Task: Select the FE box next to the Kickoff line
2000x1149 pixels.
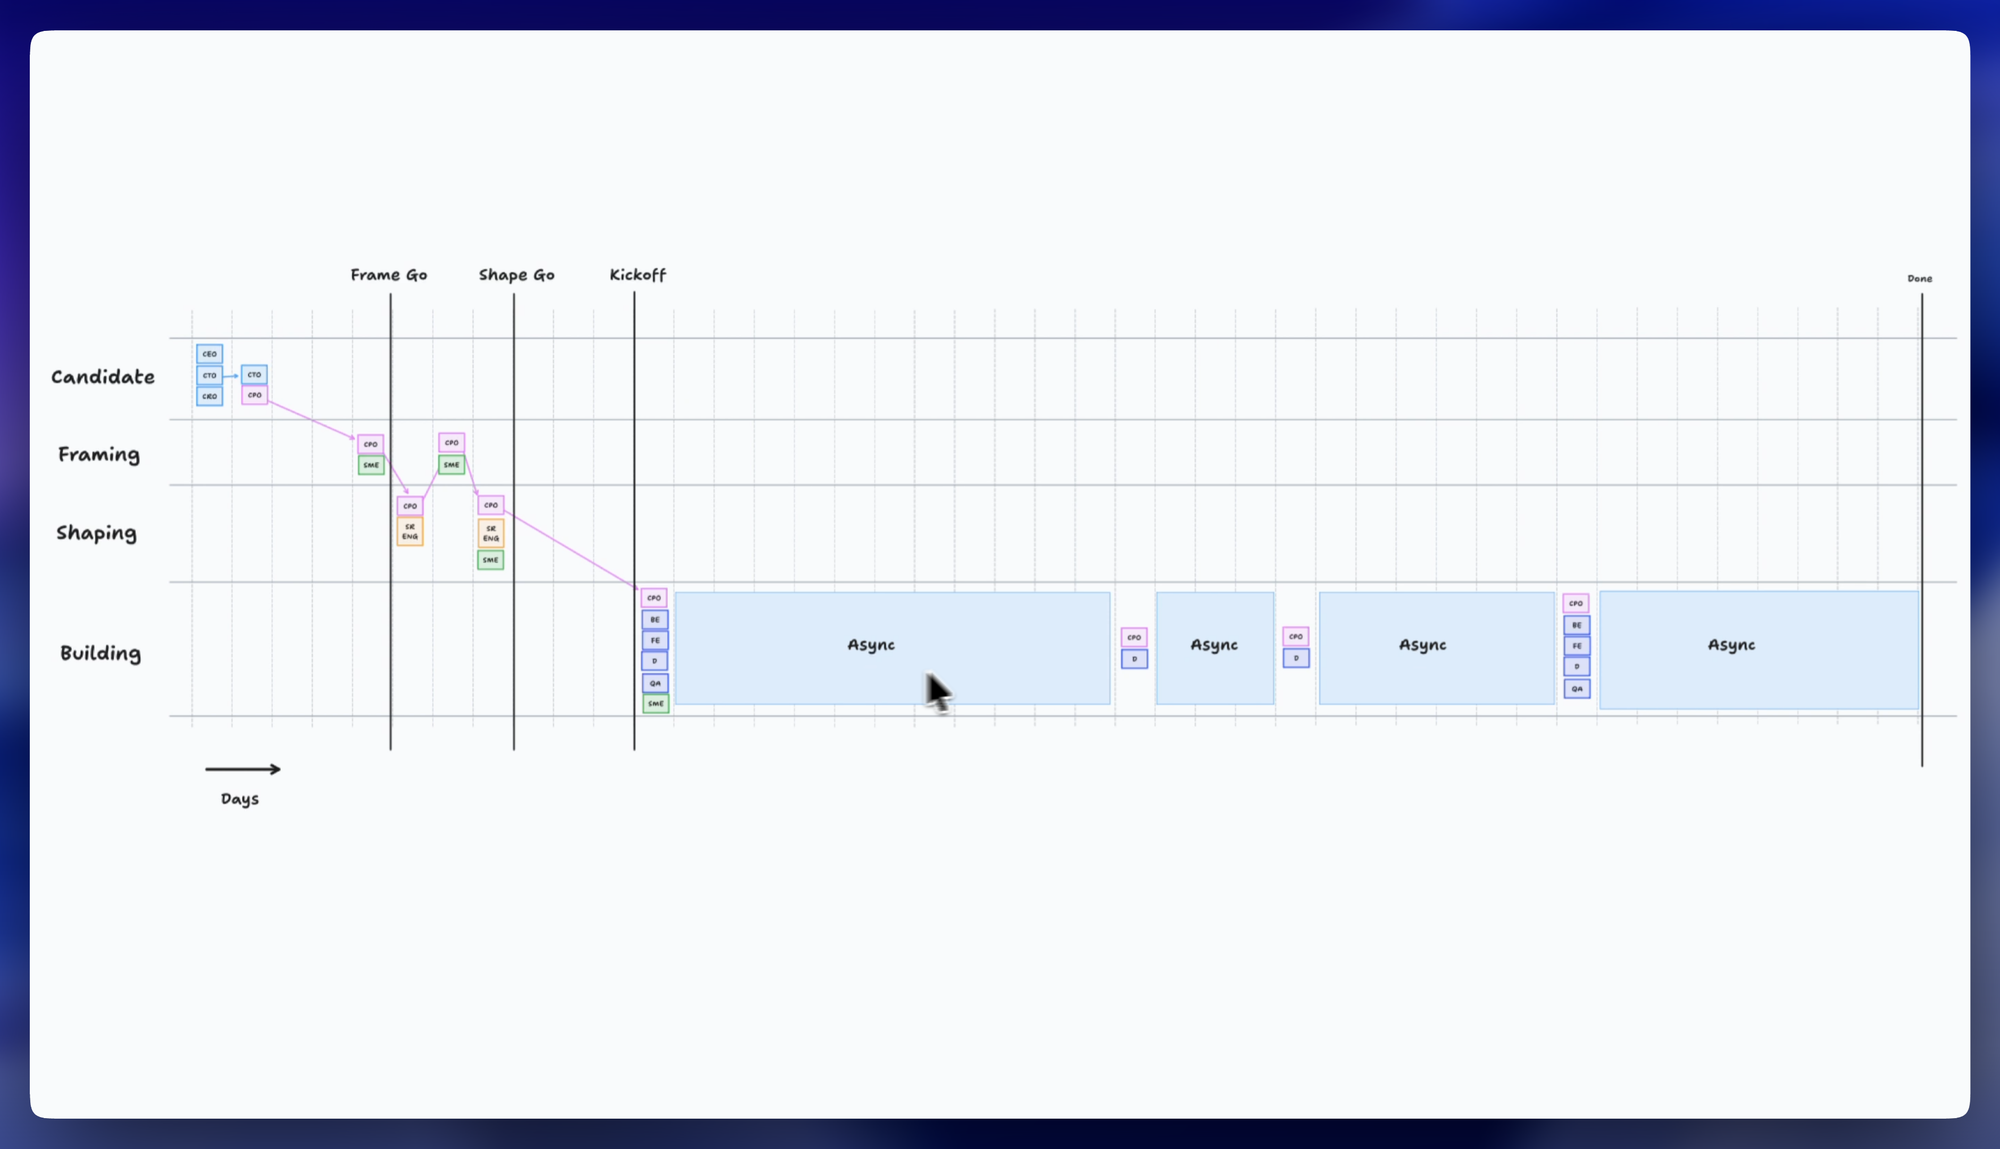Action: pos(655,640)
